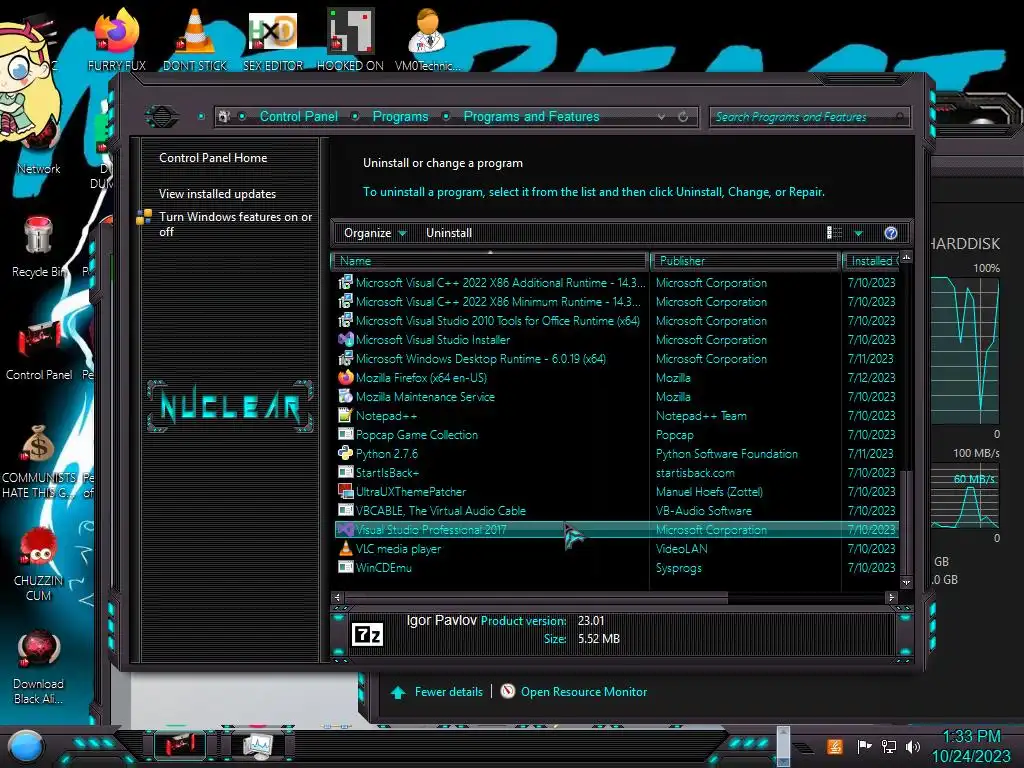Open the DONT STICK VLC desktop icon
Image resolution: width=1024 pixels, height=768 pixels.
tap(195, 39)
